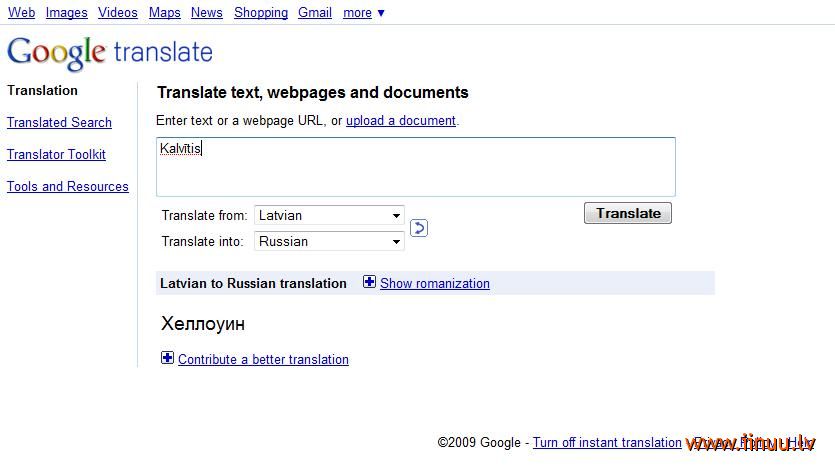Image resolution: width=835 pixels, height=475 pixels.
Task: Click Turn off instant translation link
Action: (607, 443)
